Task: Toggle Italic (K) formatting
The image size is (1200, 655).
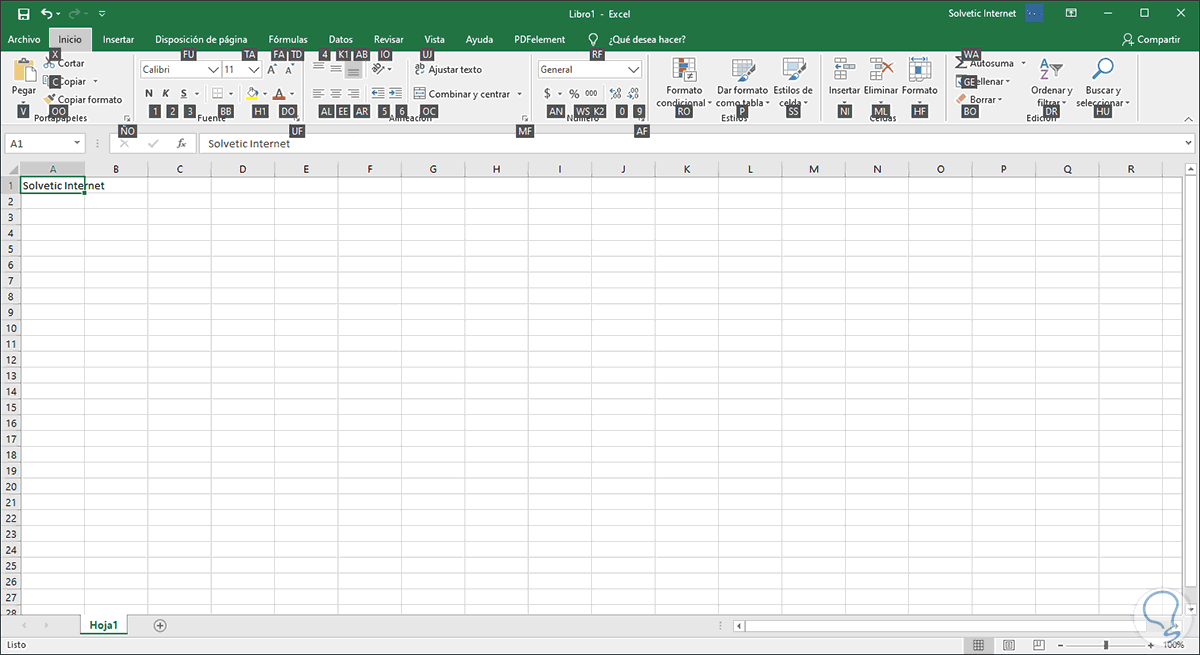Action: (x=166, y=94)
